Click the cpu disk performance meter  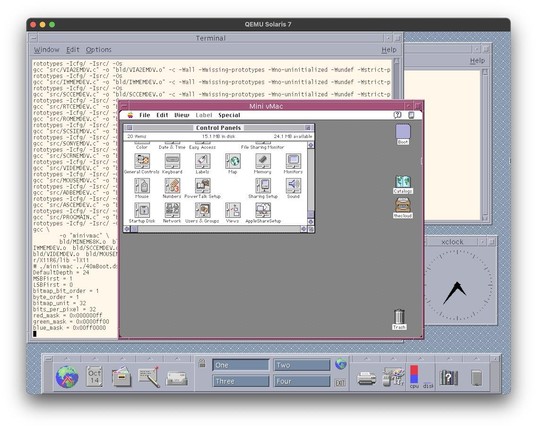(421, 377)
